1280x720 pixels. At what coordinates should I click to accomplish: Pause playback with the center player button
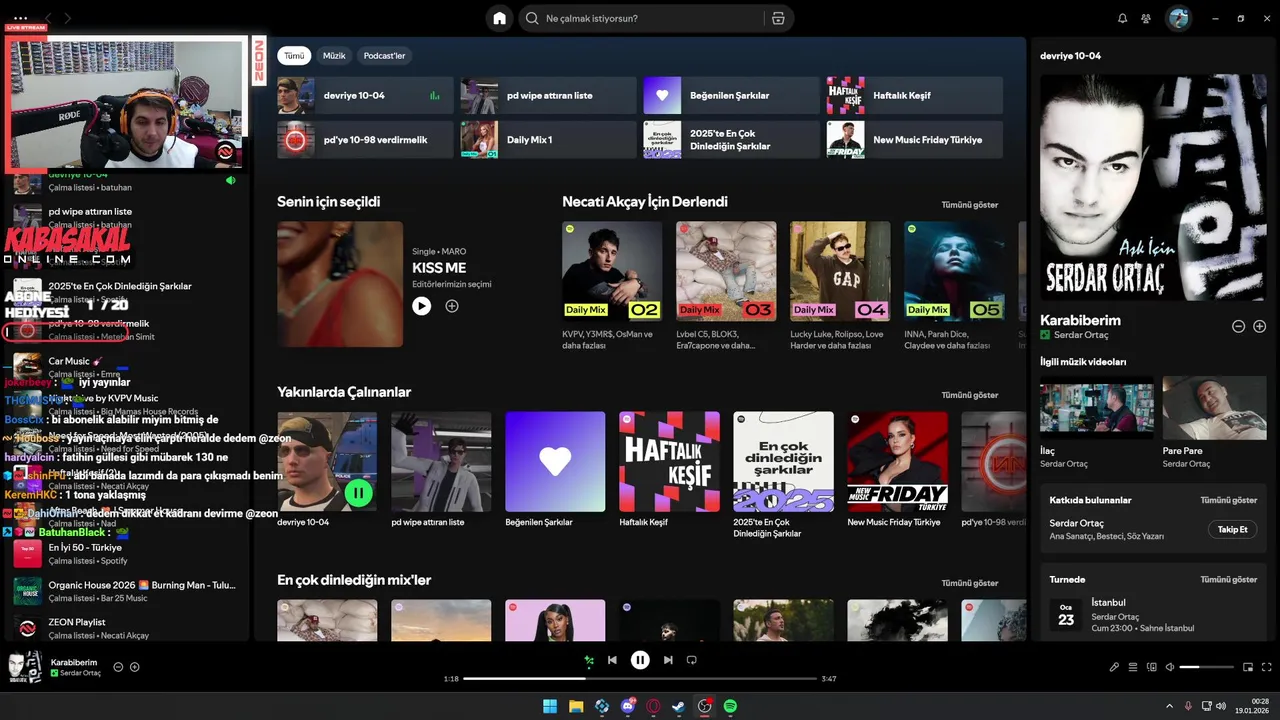640,660
